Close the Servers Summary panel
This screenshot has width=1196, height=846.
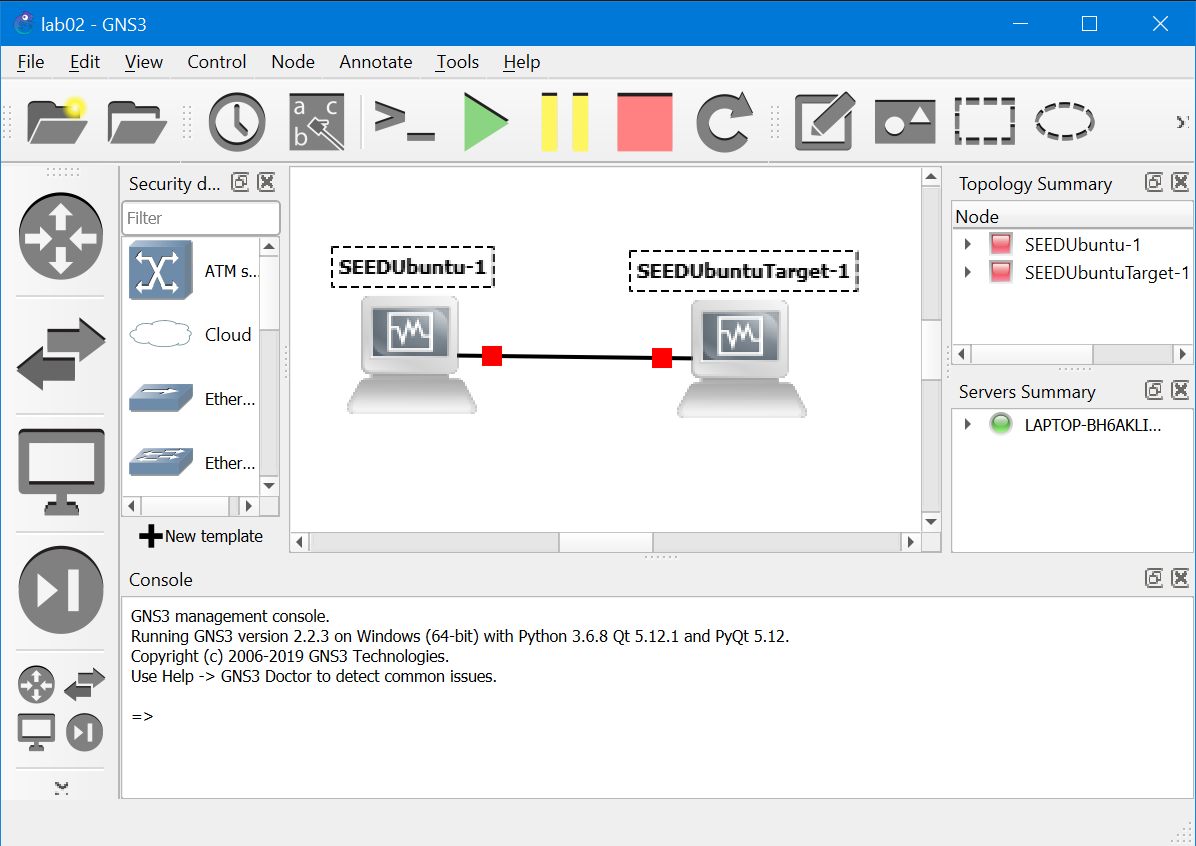pos(1180,391)
